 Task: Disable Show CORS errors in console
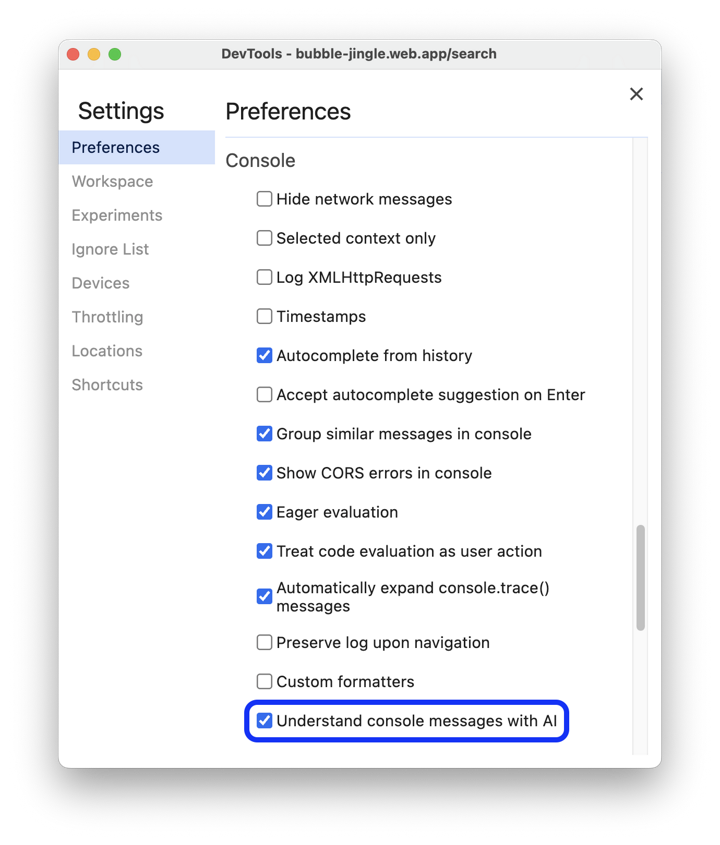pos(264,472)
